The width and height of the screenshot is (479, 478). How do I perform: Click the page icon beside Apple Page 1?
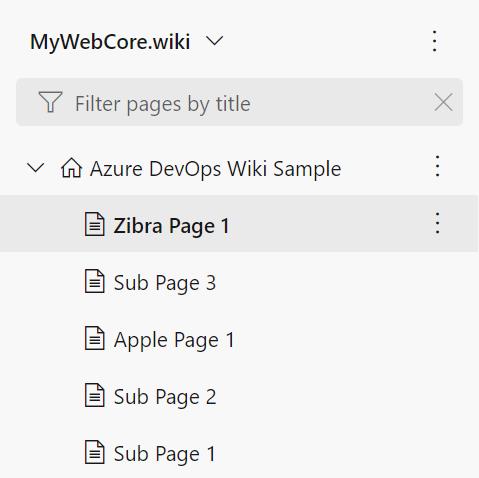(x=95, y=338)
